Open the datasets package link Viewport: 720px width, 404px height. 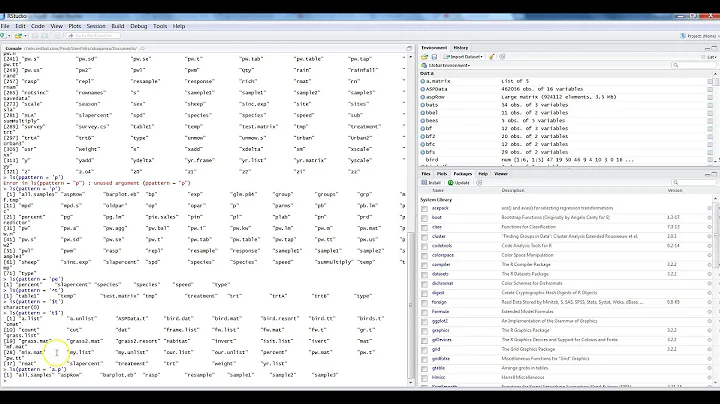[x=440, y=274]
